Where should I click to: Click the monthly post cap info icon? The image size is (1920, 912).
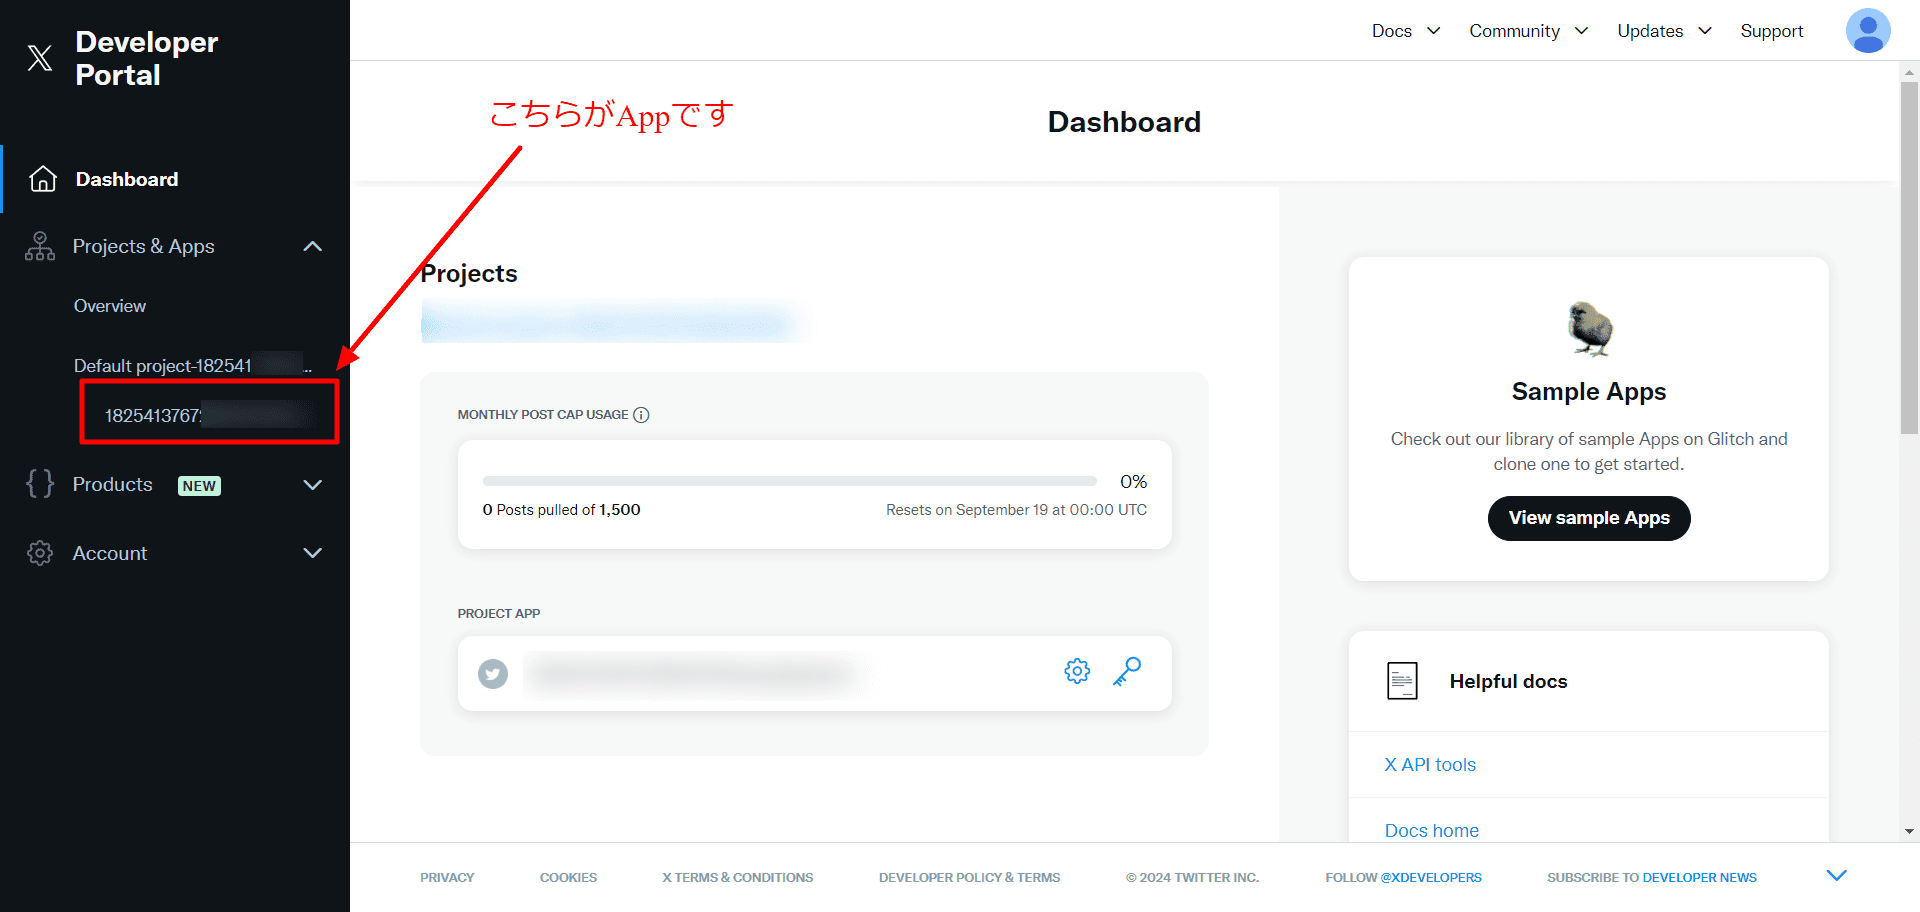pyautogui.click(x=642, y=415)
